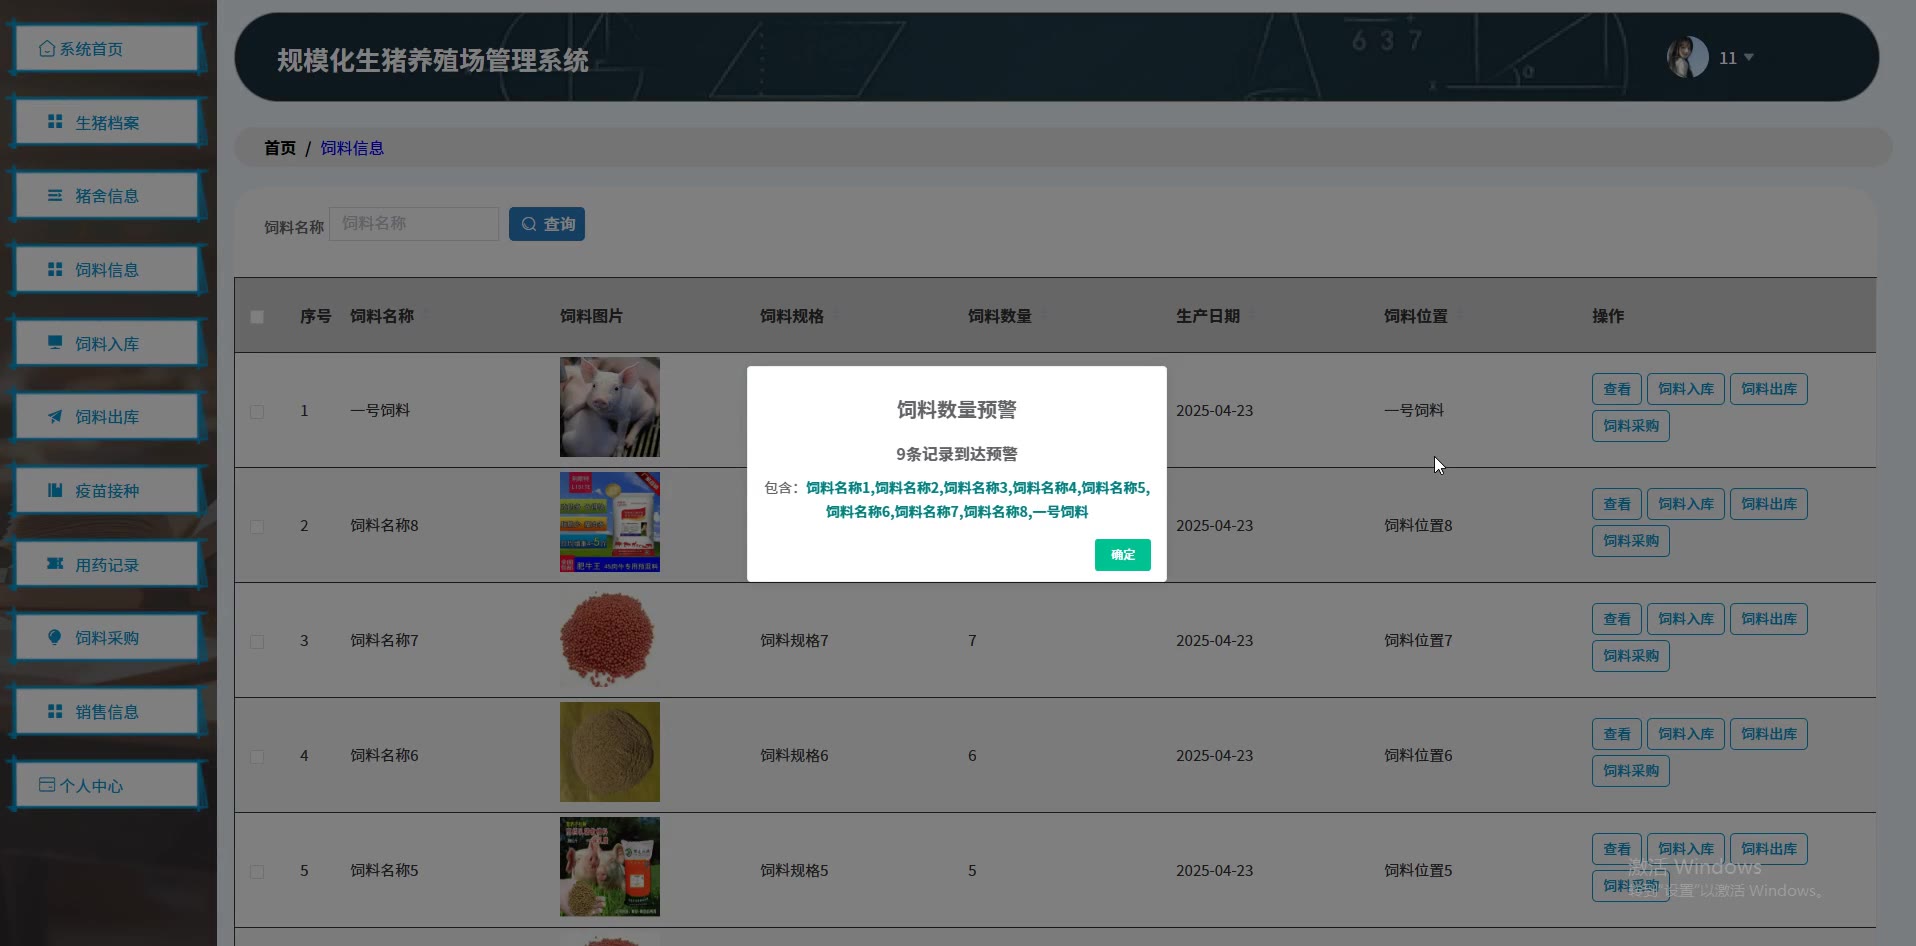Click 饲料出库 button in the 饲料名称6 row
This screenshot has width=1916, height=946.
pos(1768,734)
